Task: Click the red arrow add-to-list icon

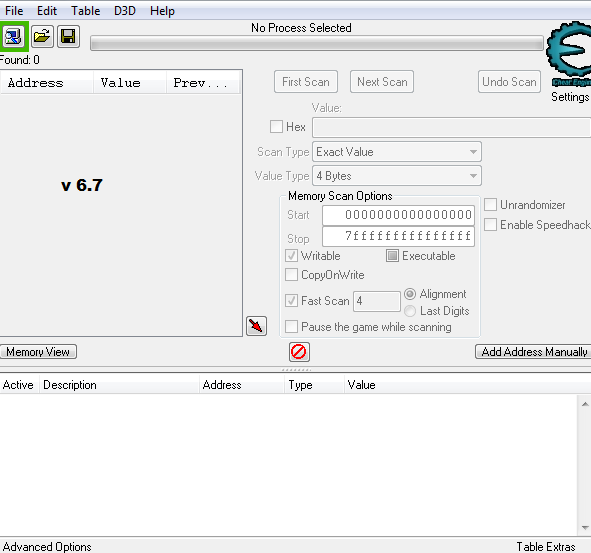Action: (x=256, y=326)
